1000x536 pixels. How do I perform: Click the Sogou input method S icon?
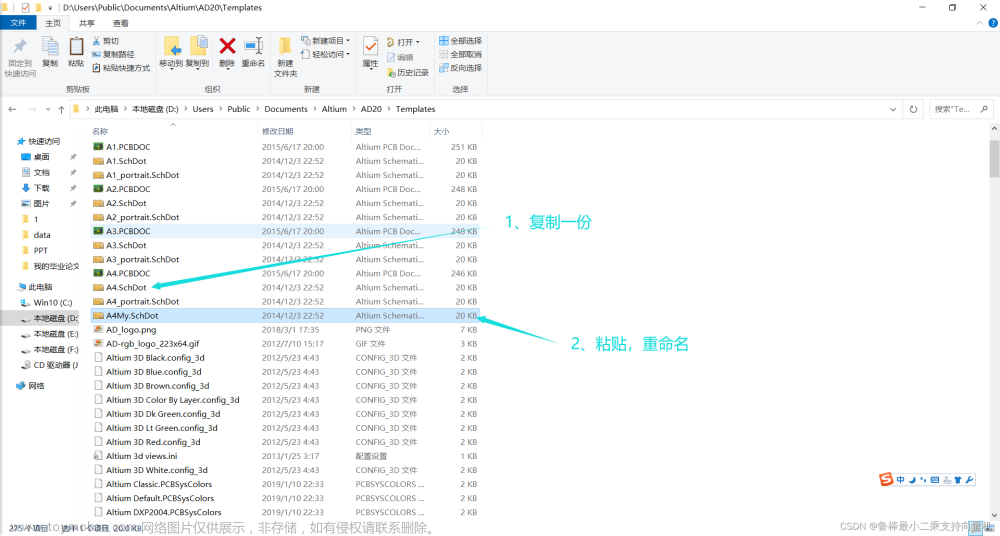tap(886, 479)
